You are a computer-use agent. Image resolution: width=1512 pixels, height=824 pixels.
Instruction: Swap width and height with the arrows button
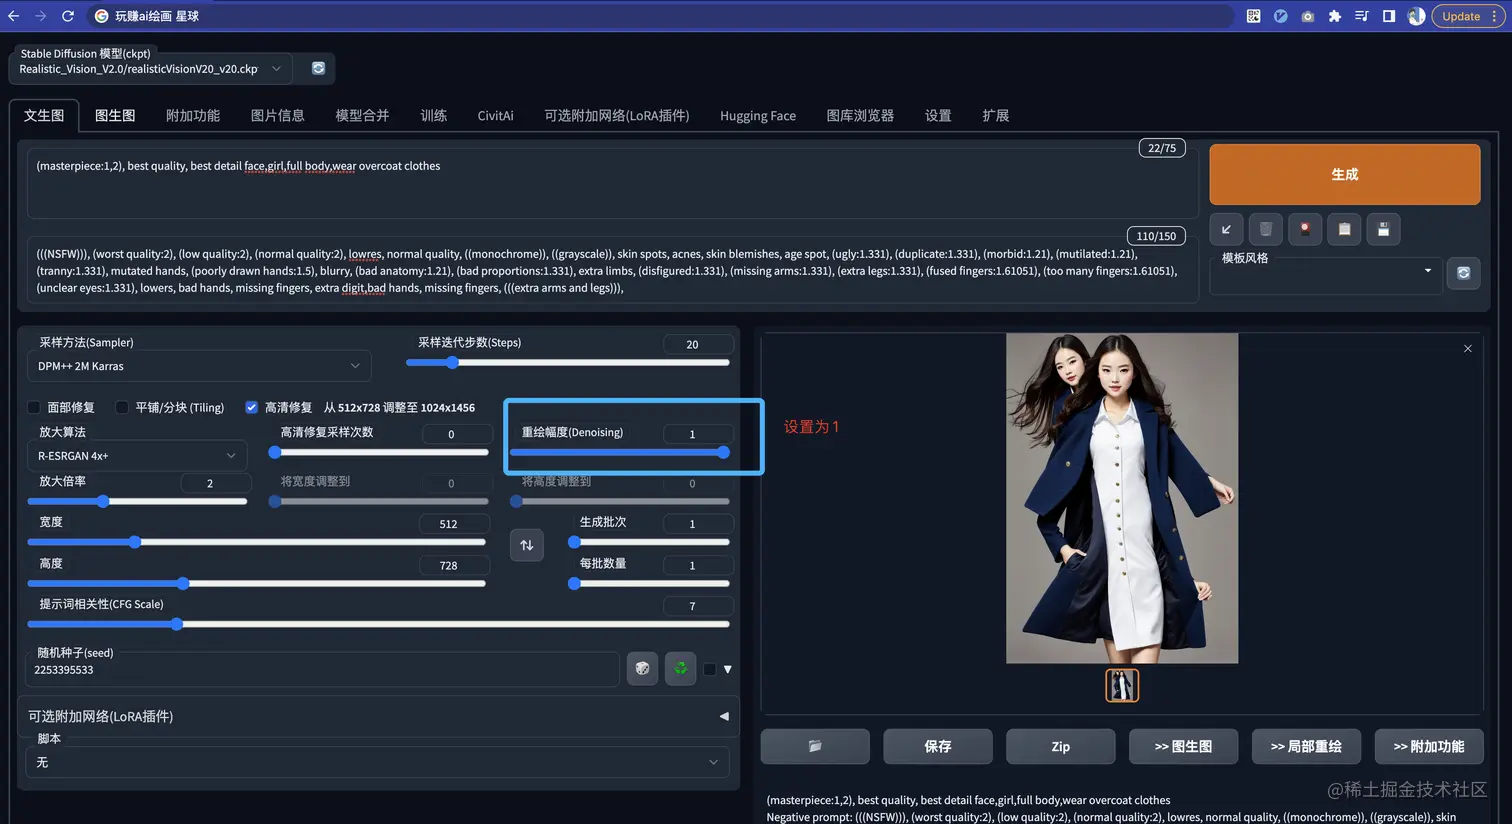(527, 545)
